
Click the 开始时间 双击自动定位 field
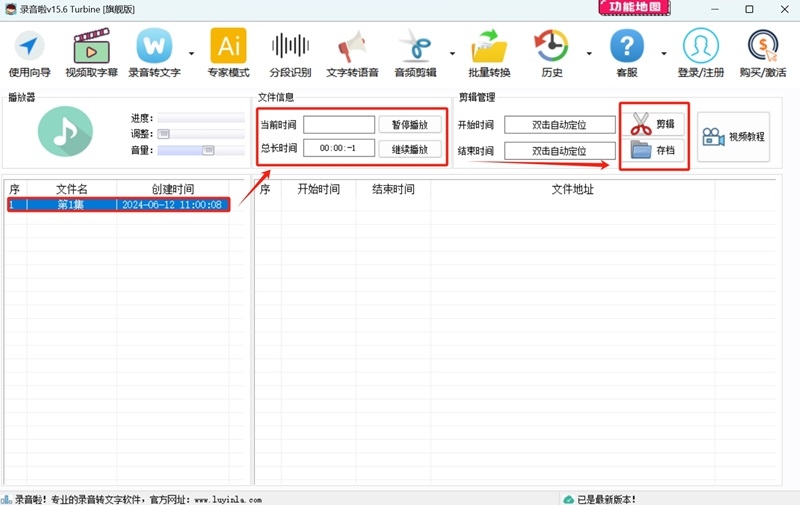pos(560,124)
